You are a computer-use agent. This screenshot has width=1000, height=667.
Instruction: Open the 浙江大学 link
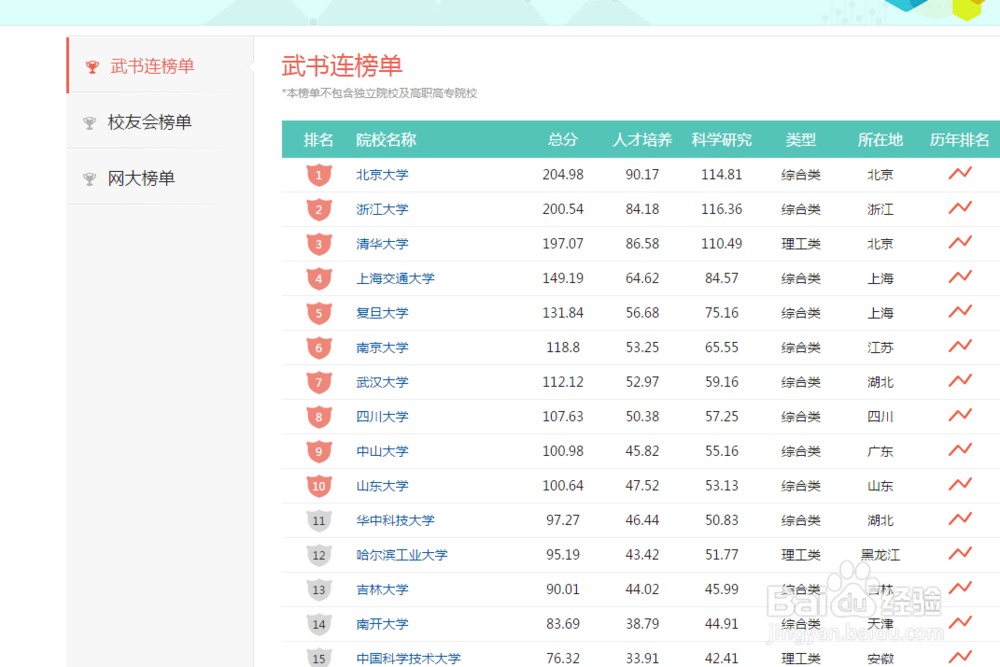pos(382,209)
